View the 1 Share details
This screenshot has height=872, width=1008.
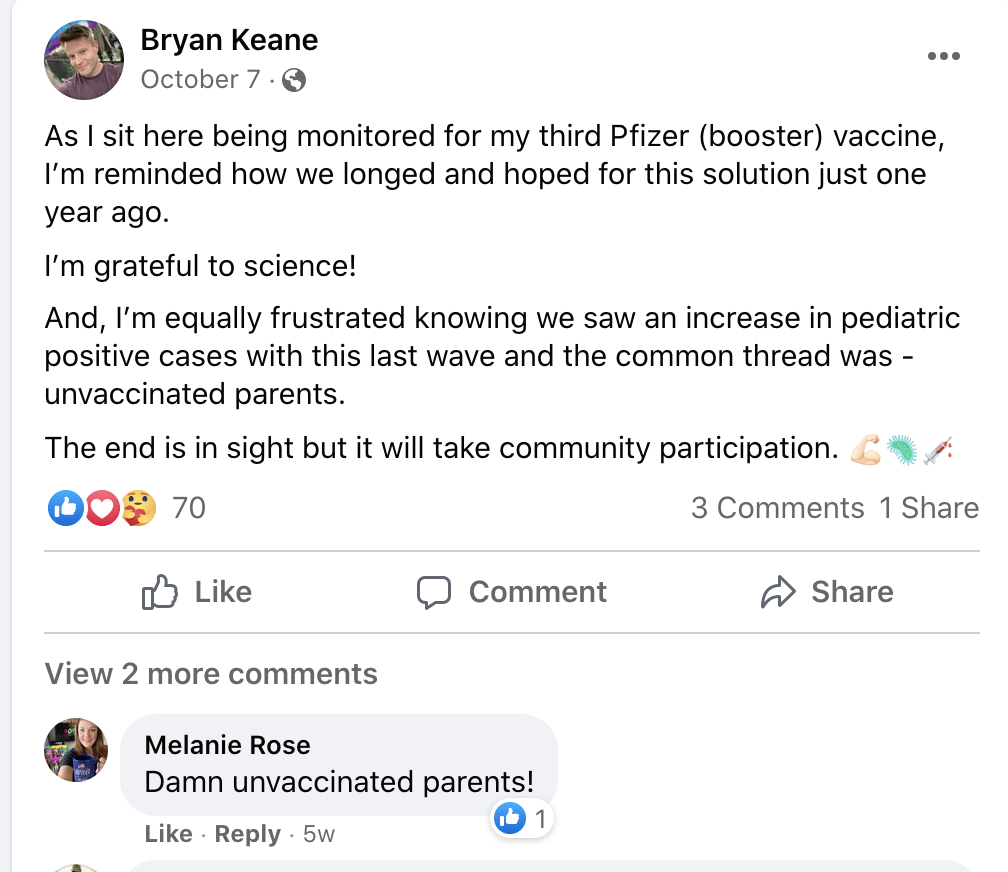point(928,508)
